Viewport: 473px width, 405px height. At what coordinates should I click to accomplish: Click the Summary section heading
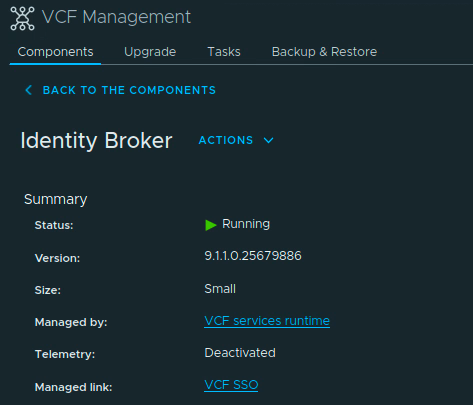(55, 199)
